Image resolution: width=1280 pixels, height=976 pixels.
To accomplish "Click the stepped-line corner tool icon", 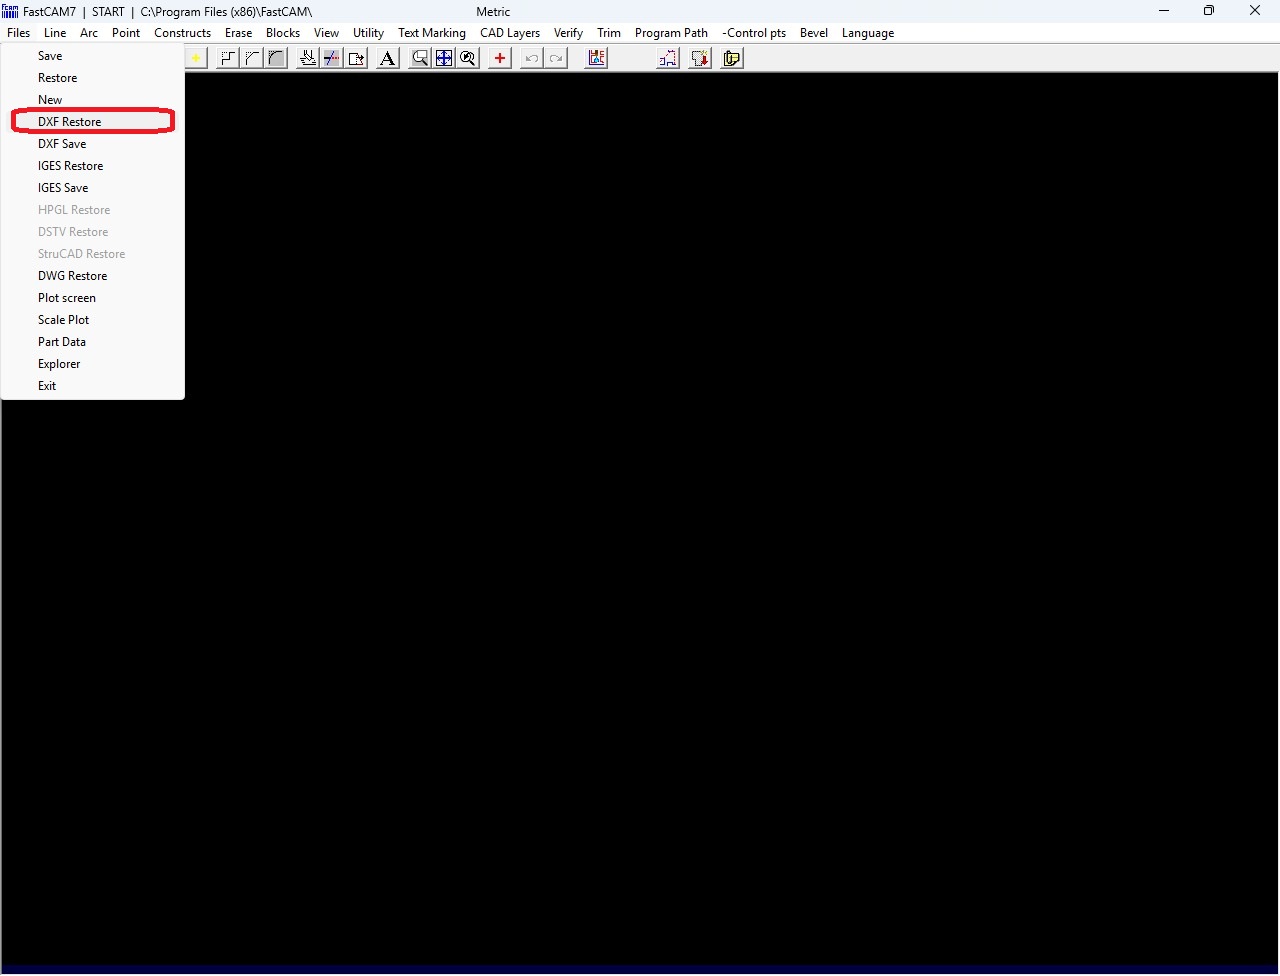I will tap(228, 58).
